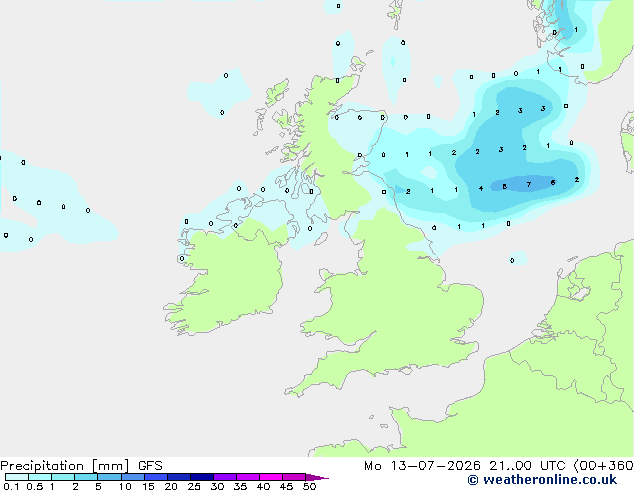Click the 2–5 mm legend swatch

(x=86, y=477)
